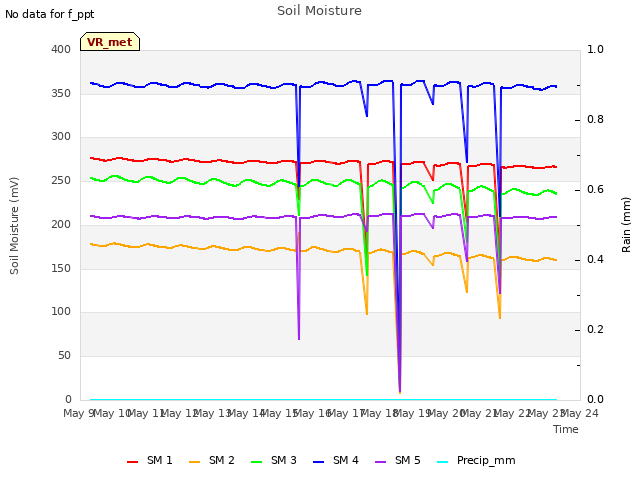Image resolution: width=640 pixels, height=480 pixels.
Task: Click the Soil Moisture (mV) axis title
Action: 14,226
